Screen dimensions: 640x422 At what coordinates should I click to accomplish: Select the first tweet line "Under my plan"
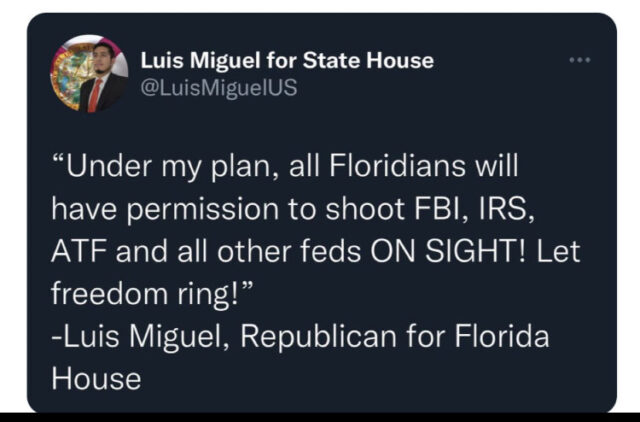pos(285,167)
